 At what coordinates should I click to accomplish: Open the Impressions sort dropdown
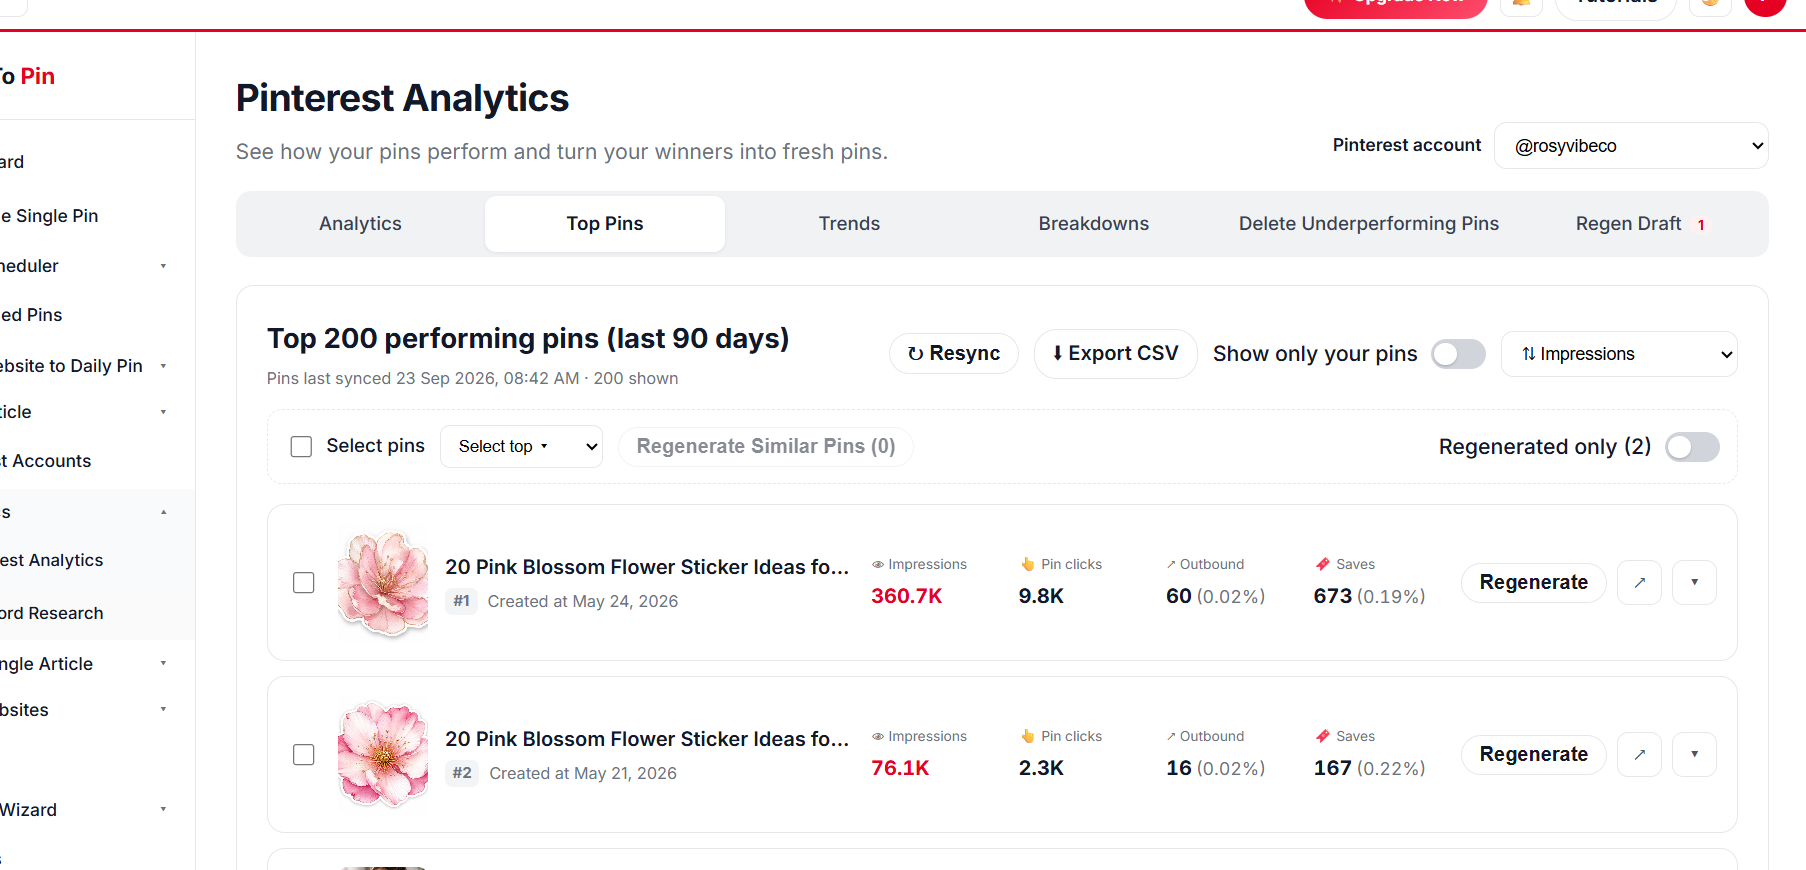click(x=1619, y=354)
